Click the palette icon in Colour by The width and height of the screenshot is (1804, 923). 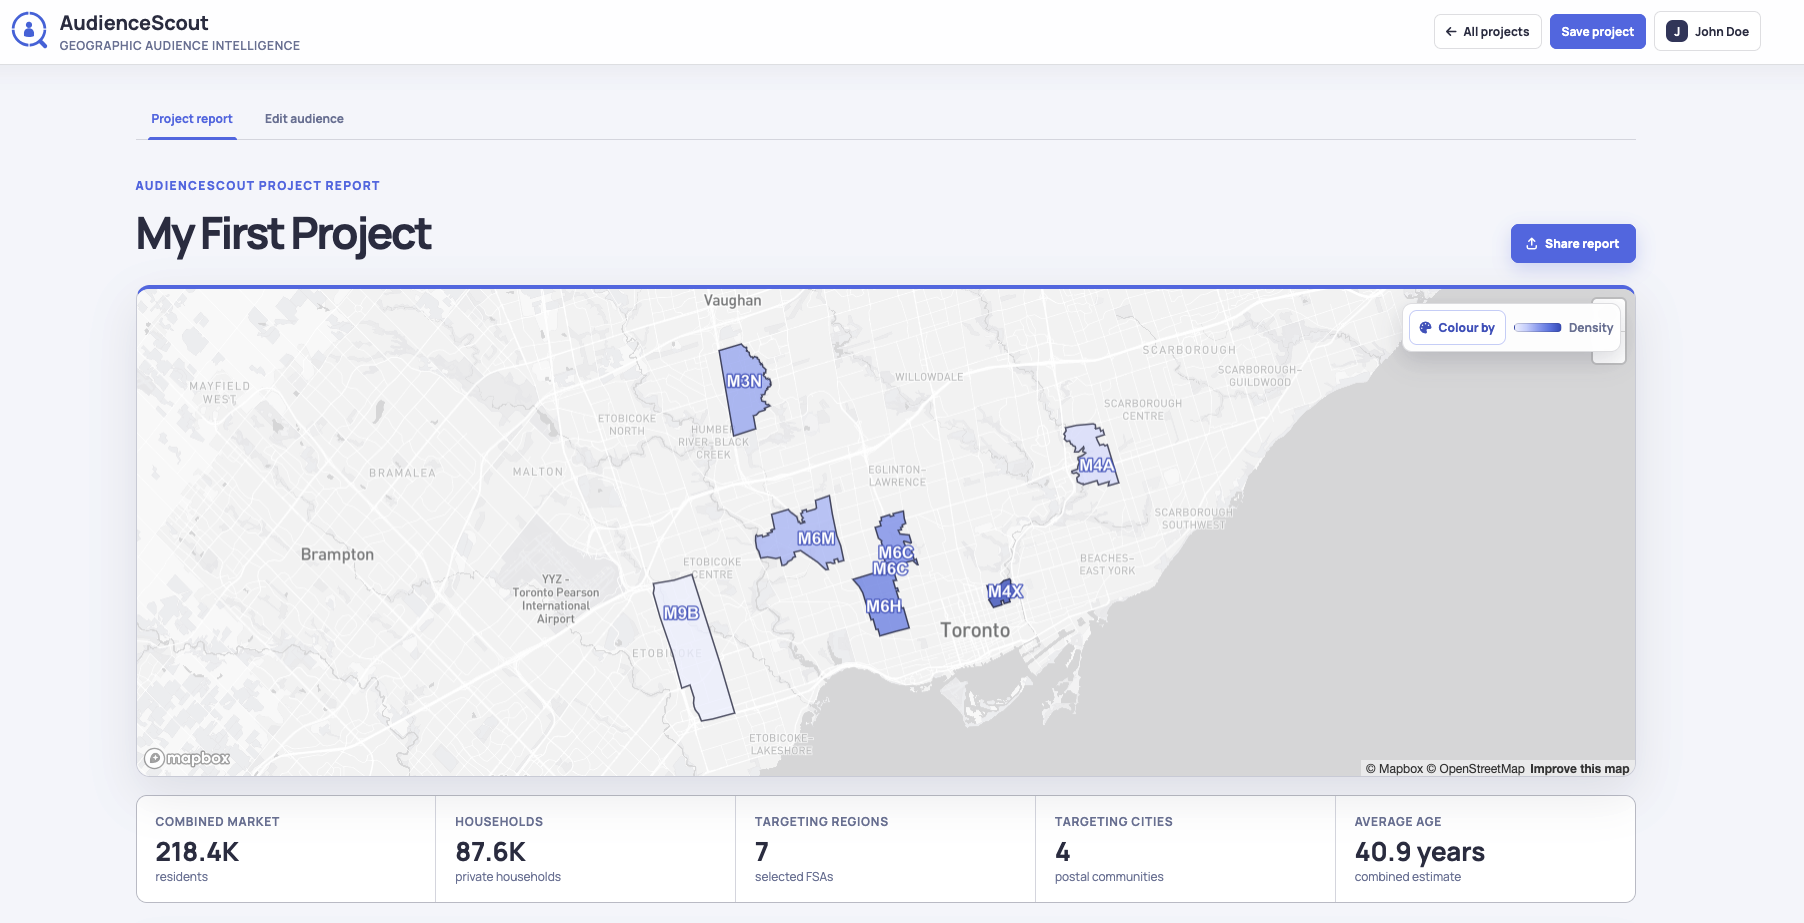click(1426, 328)
